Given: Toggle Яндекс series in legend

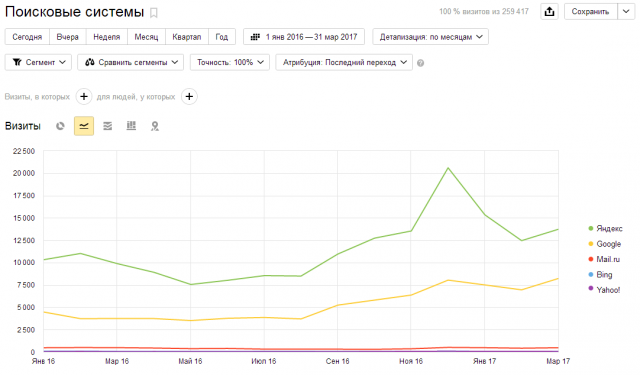Looking at the screenshot, I should [x=605, y=229].
